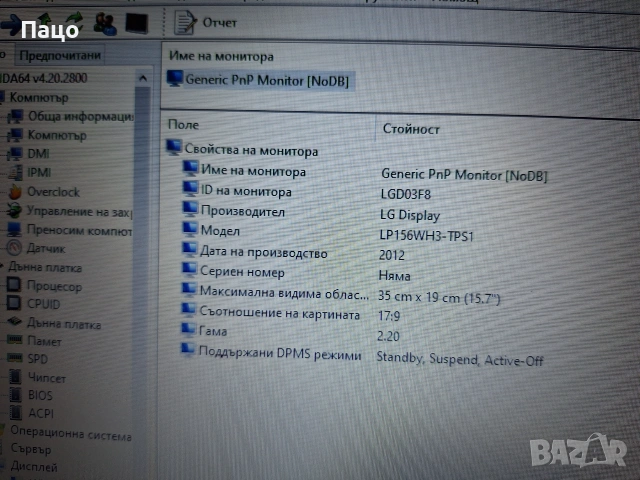Click the Отчет report toolbar button
The width and height of the screenshot is (640, 480).
[205, 22]
